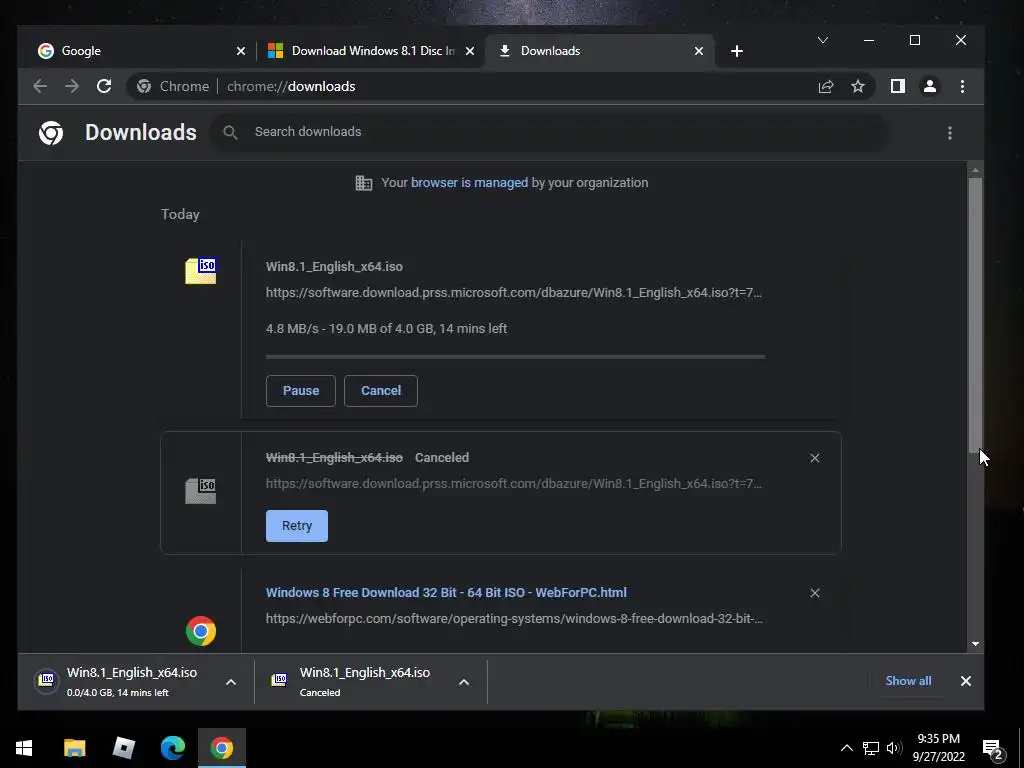This screenshot has height=768, width=1024.
Task: Click the download progress bar
Action: click(x=515, y=357)
